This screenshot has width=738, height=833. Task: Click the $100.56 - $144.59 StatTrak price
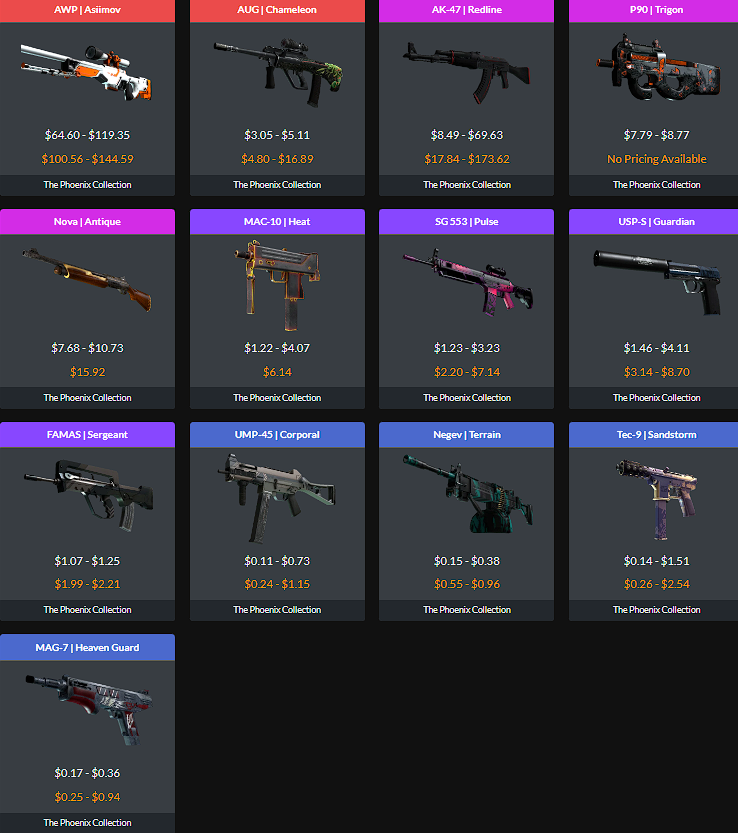pyautogui.click(x=88, y=159)
